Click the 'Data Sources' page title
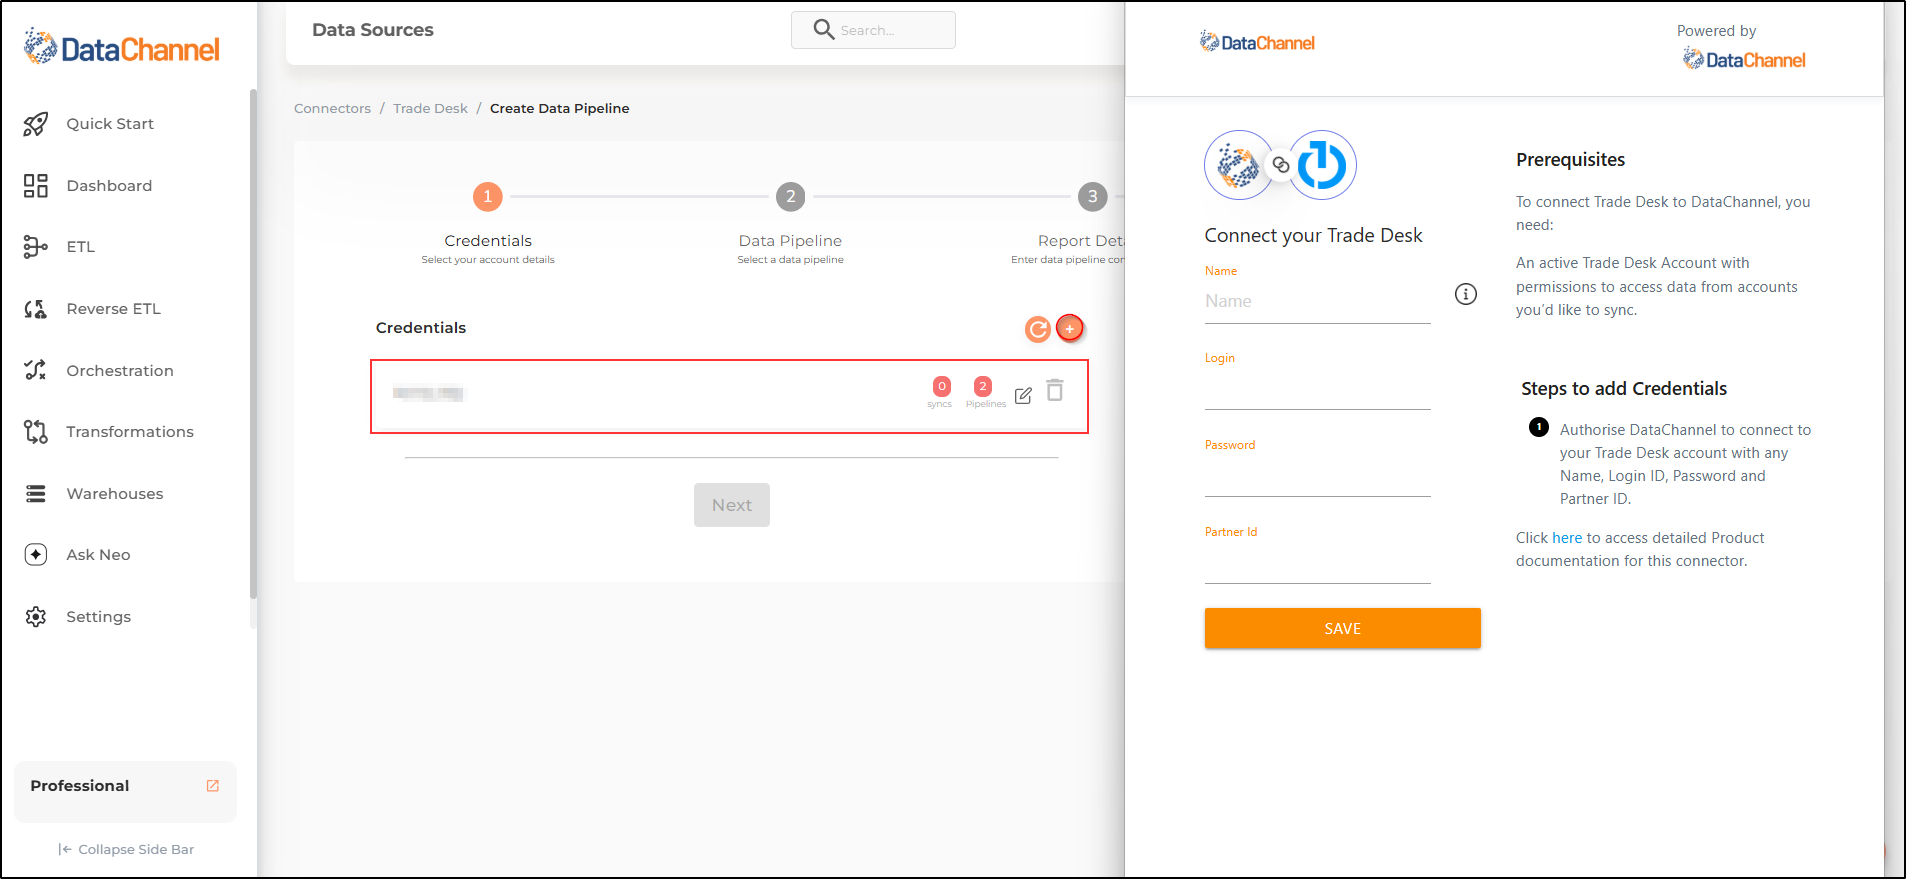Image resolution: width=1906 pixels, height=879 pixels. point(373,30)
